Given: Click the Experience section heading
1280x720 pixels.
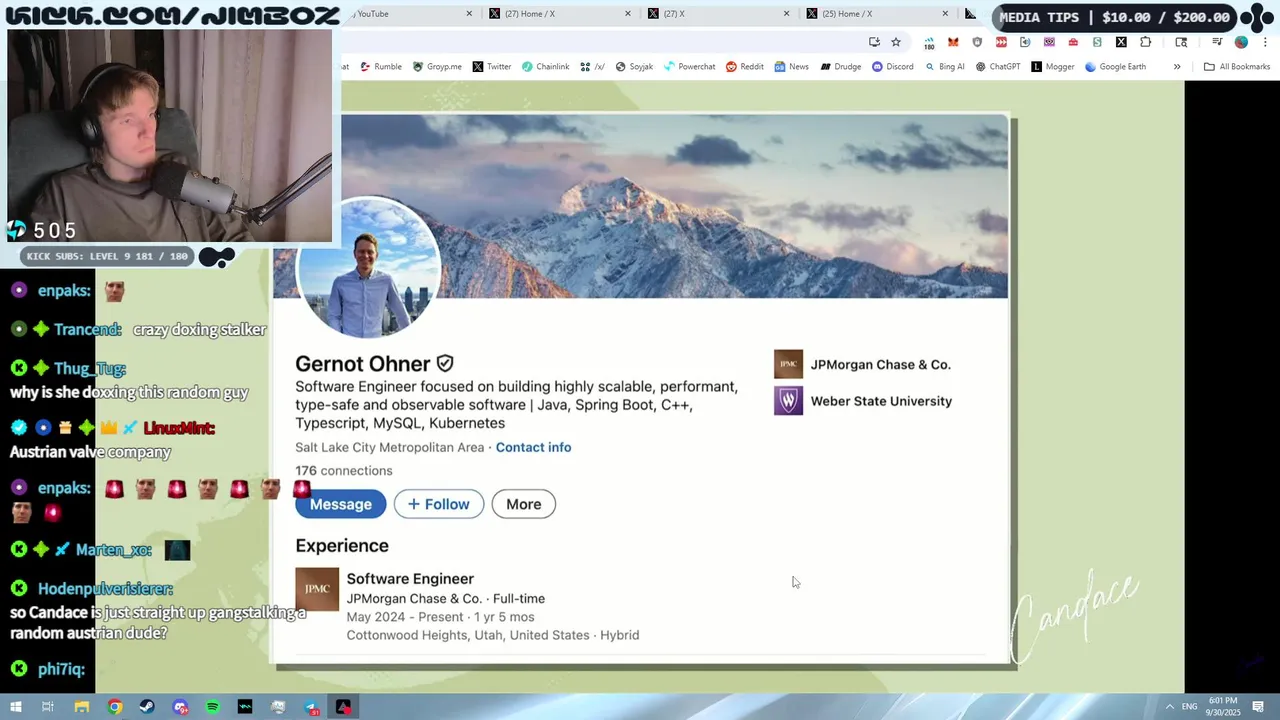Looking at the screenshot, I should point(342,546).
